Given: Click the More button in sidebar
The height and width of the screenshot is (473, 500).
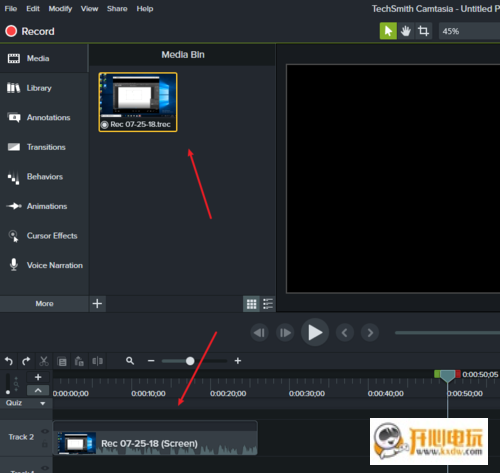Looking at the screenshot, I should [44, 304].
